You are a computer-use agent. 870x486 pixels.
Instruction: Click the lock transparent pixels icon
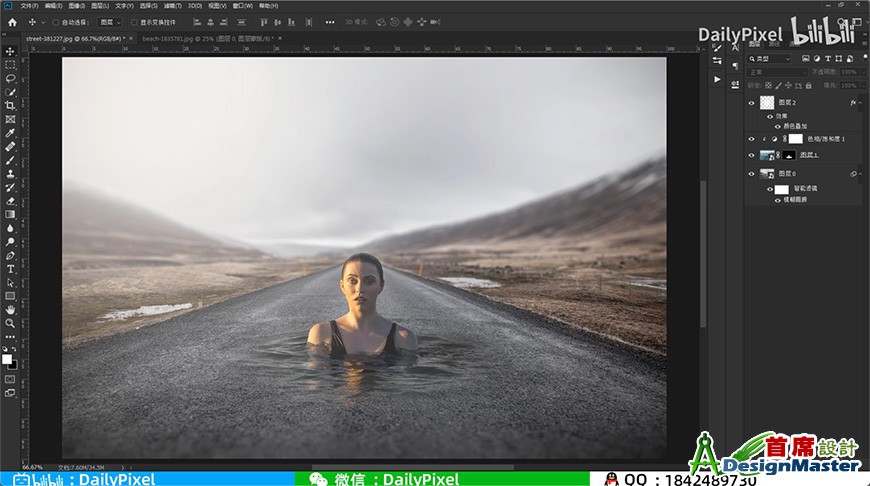click(x=768, y=85)
